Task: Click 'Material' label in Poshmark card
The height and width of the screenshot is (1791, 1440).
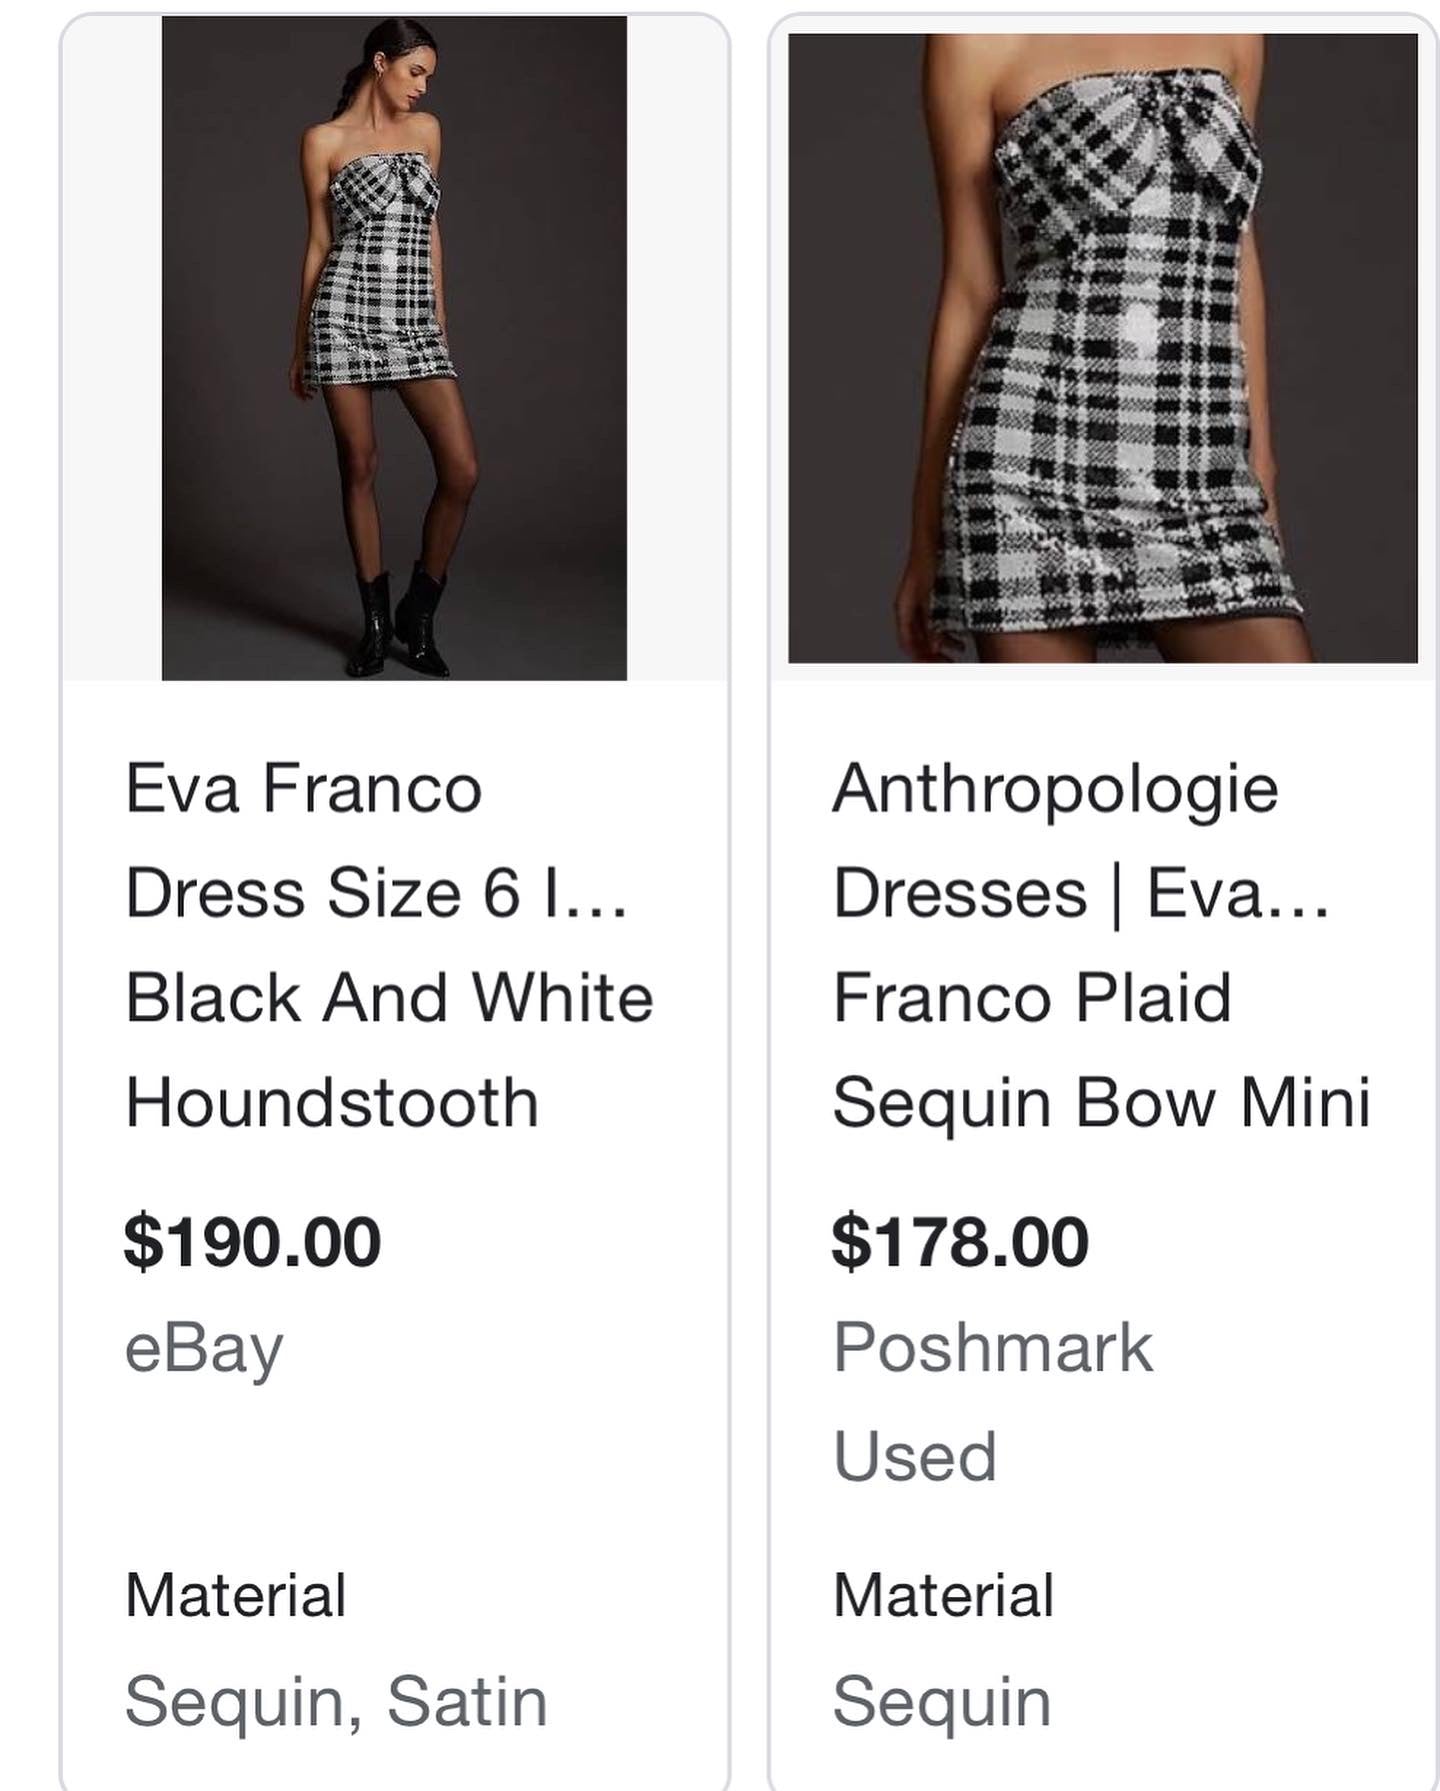Action: pos(943,1595)
